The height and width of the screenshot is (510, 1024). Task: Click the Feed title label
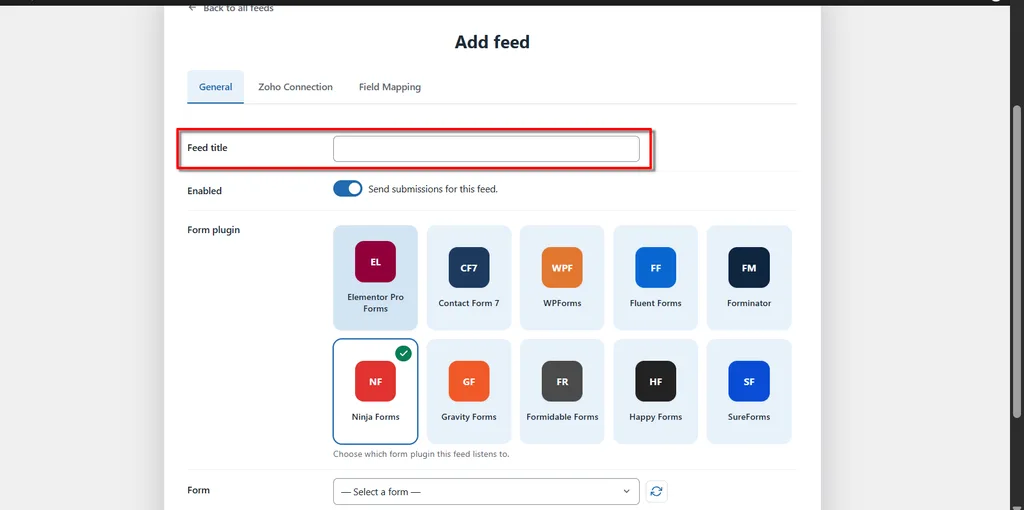point(207,148)
